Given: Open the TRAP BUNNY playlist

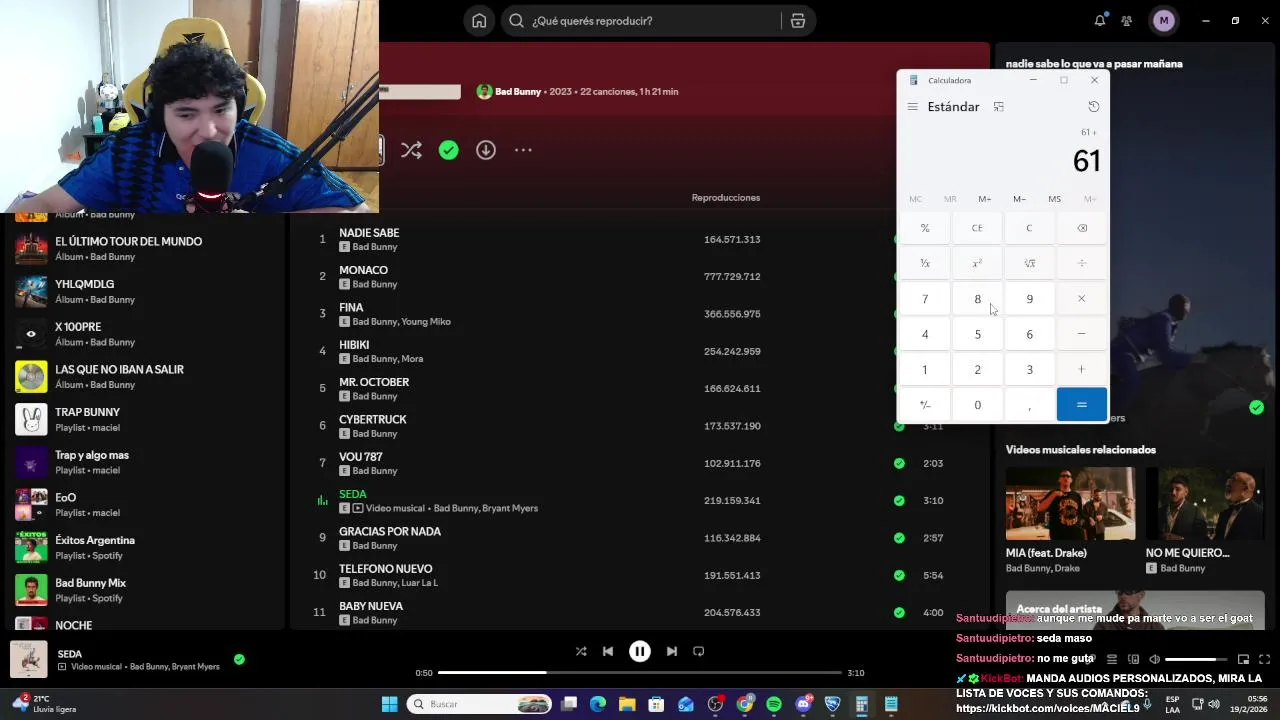Looking at the screenshot, I should point(142,419).
